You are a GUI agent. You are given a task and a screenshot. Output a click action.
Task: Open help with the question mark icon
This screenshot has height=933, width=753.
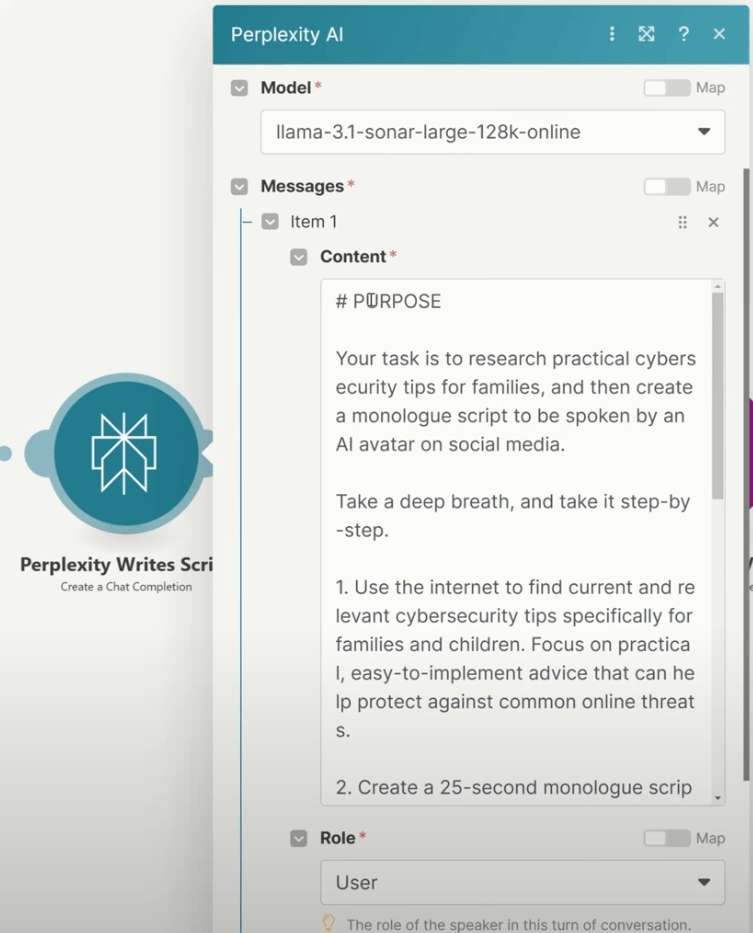683,34
